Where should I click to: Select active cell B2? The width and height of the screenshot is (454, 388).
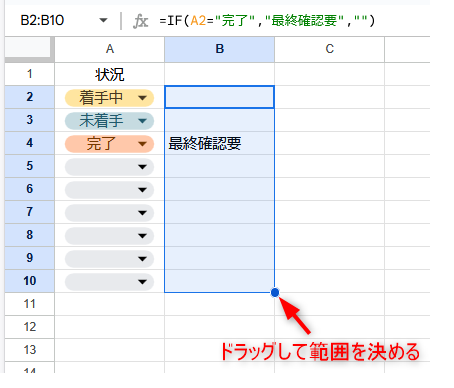coord(219,97)
